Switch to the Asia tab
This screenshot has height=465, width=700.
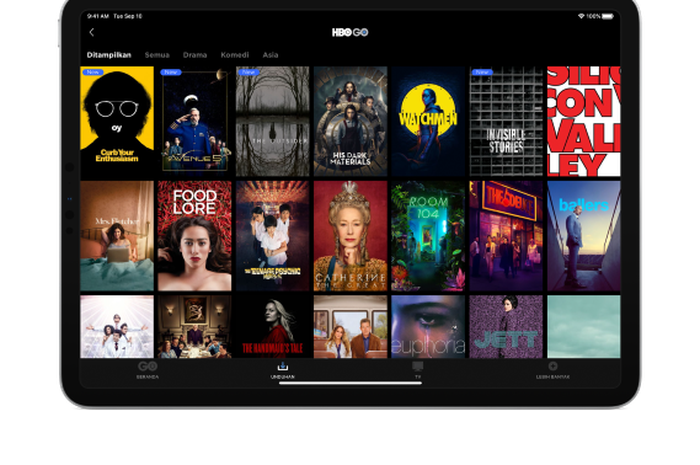point(271,55)
